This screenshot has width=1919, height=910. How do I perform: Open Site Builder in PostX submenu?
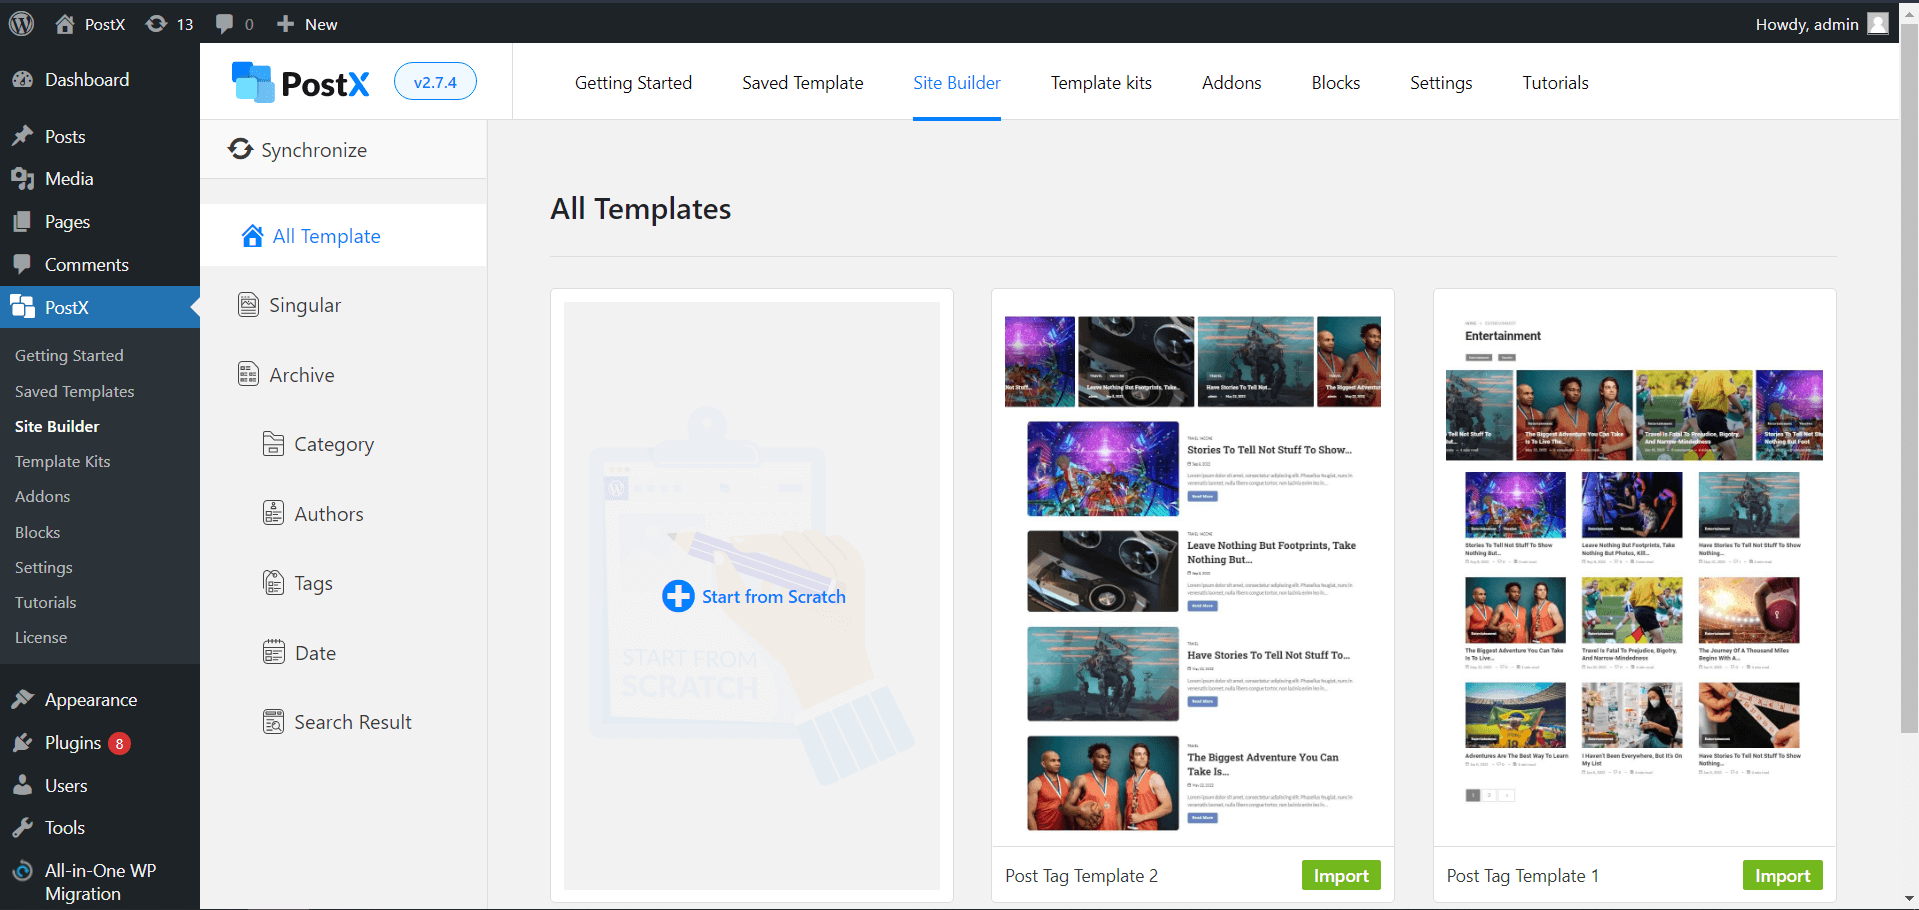click(57, 427)
